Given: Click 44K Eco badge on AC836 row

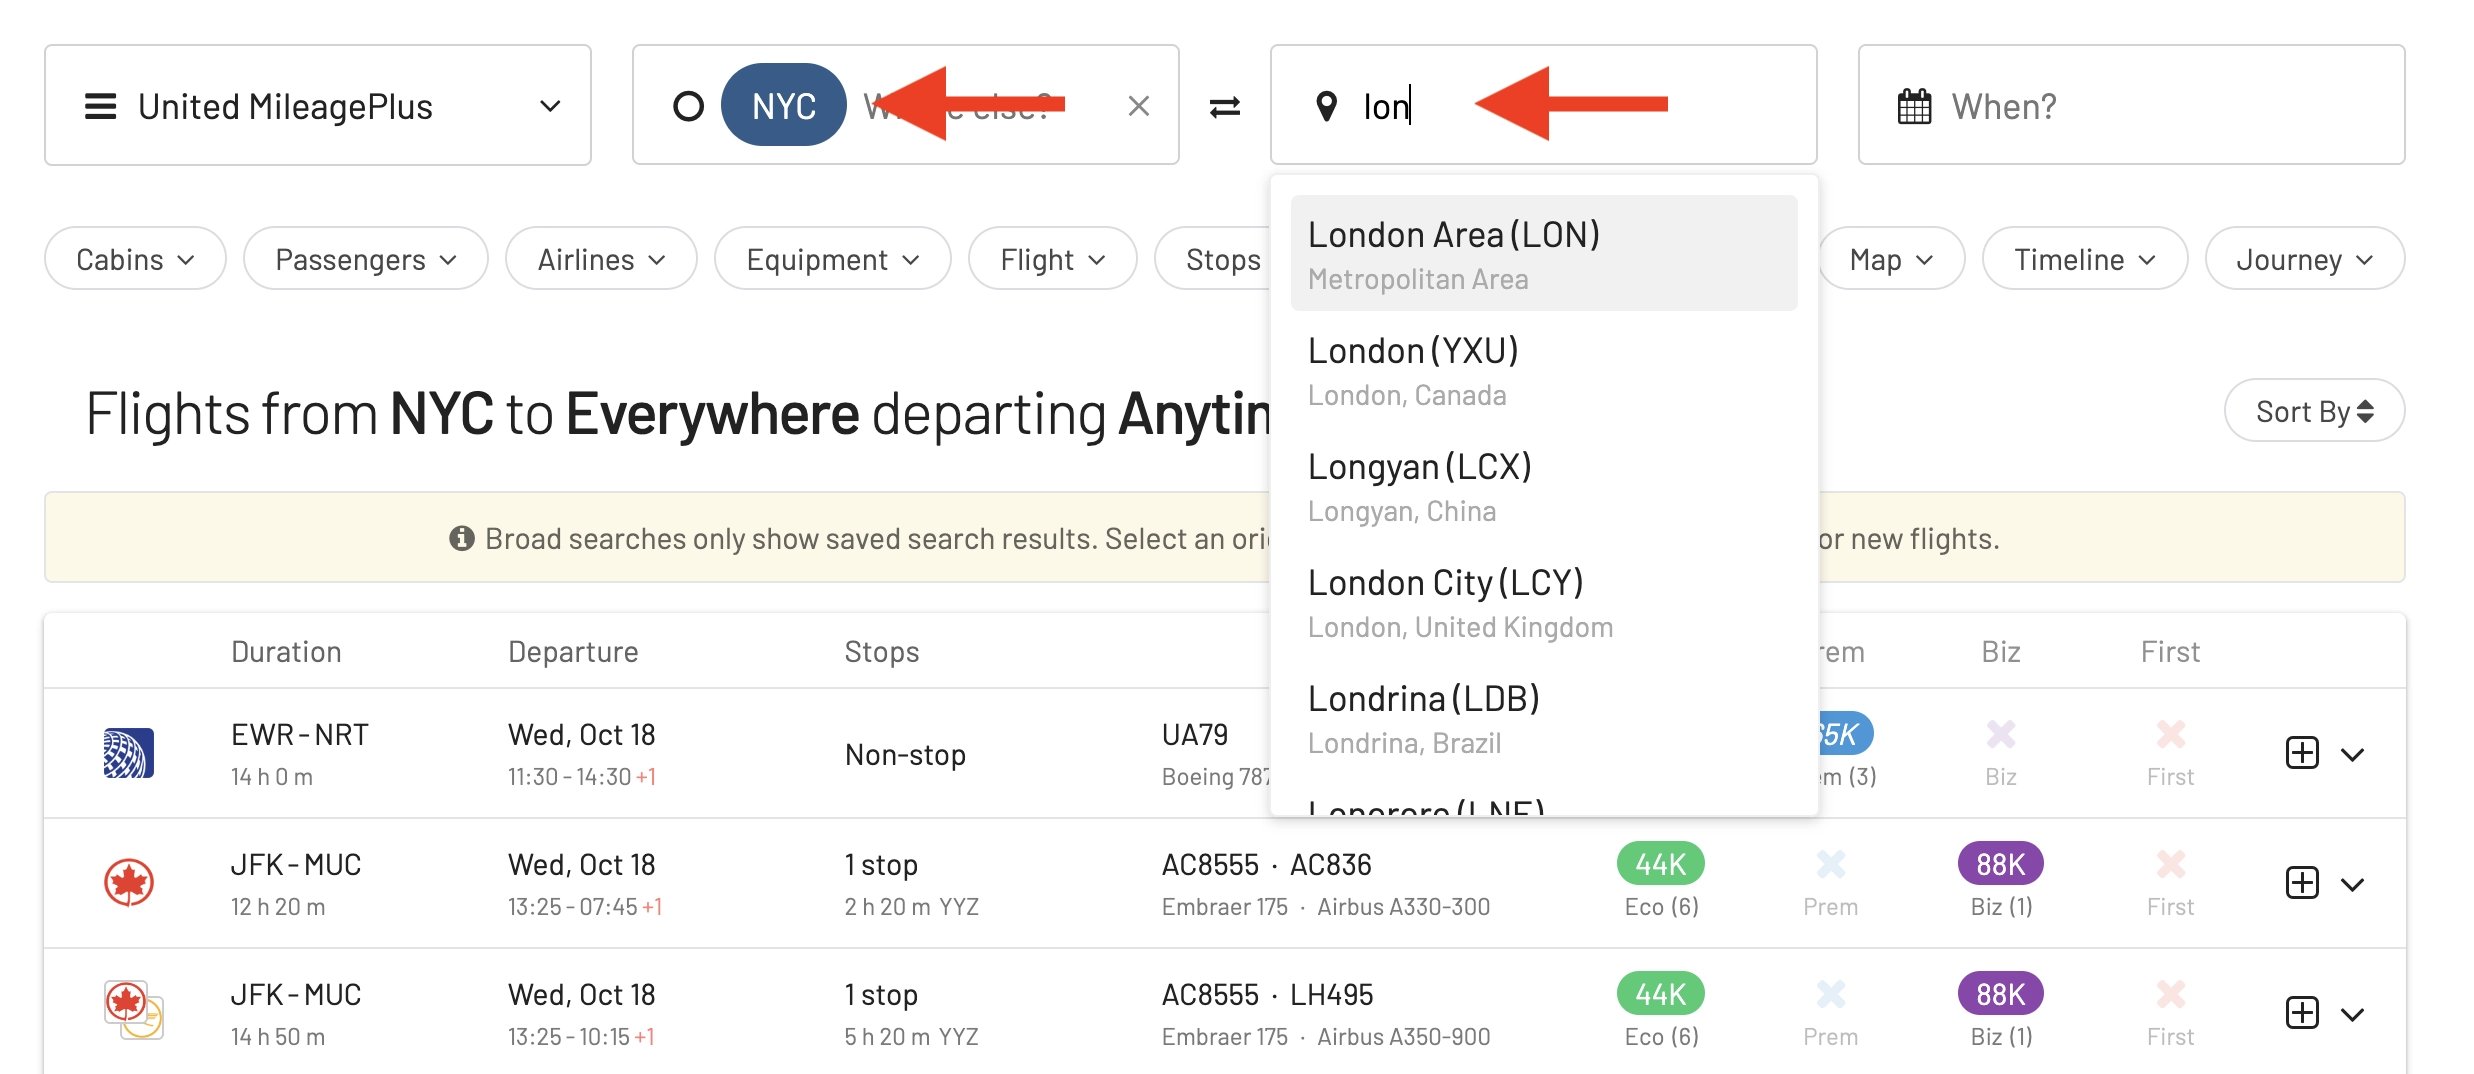Looking at the screenshot, I should pyautogui.click(x=1660, y=863).
